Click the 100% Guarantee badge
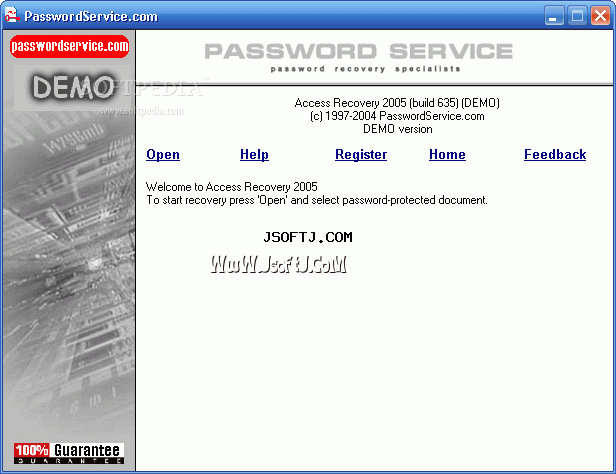The height and width of the screenshot is (474, 616). [69, 453]
